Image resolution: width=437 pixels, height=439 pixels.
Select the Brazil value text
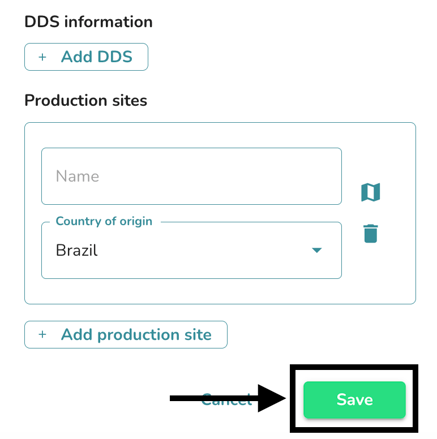coord(77,250)
